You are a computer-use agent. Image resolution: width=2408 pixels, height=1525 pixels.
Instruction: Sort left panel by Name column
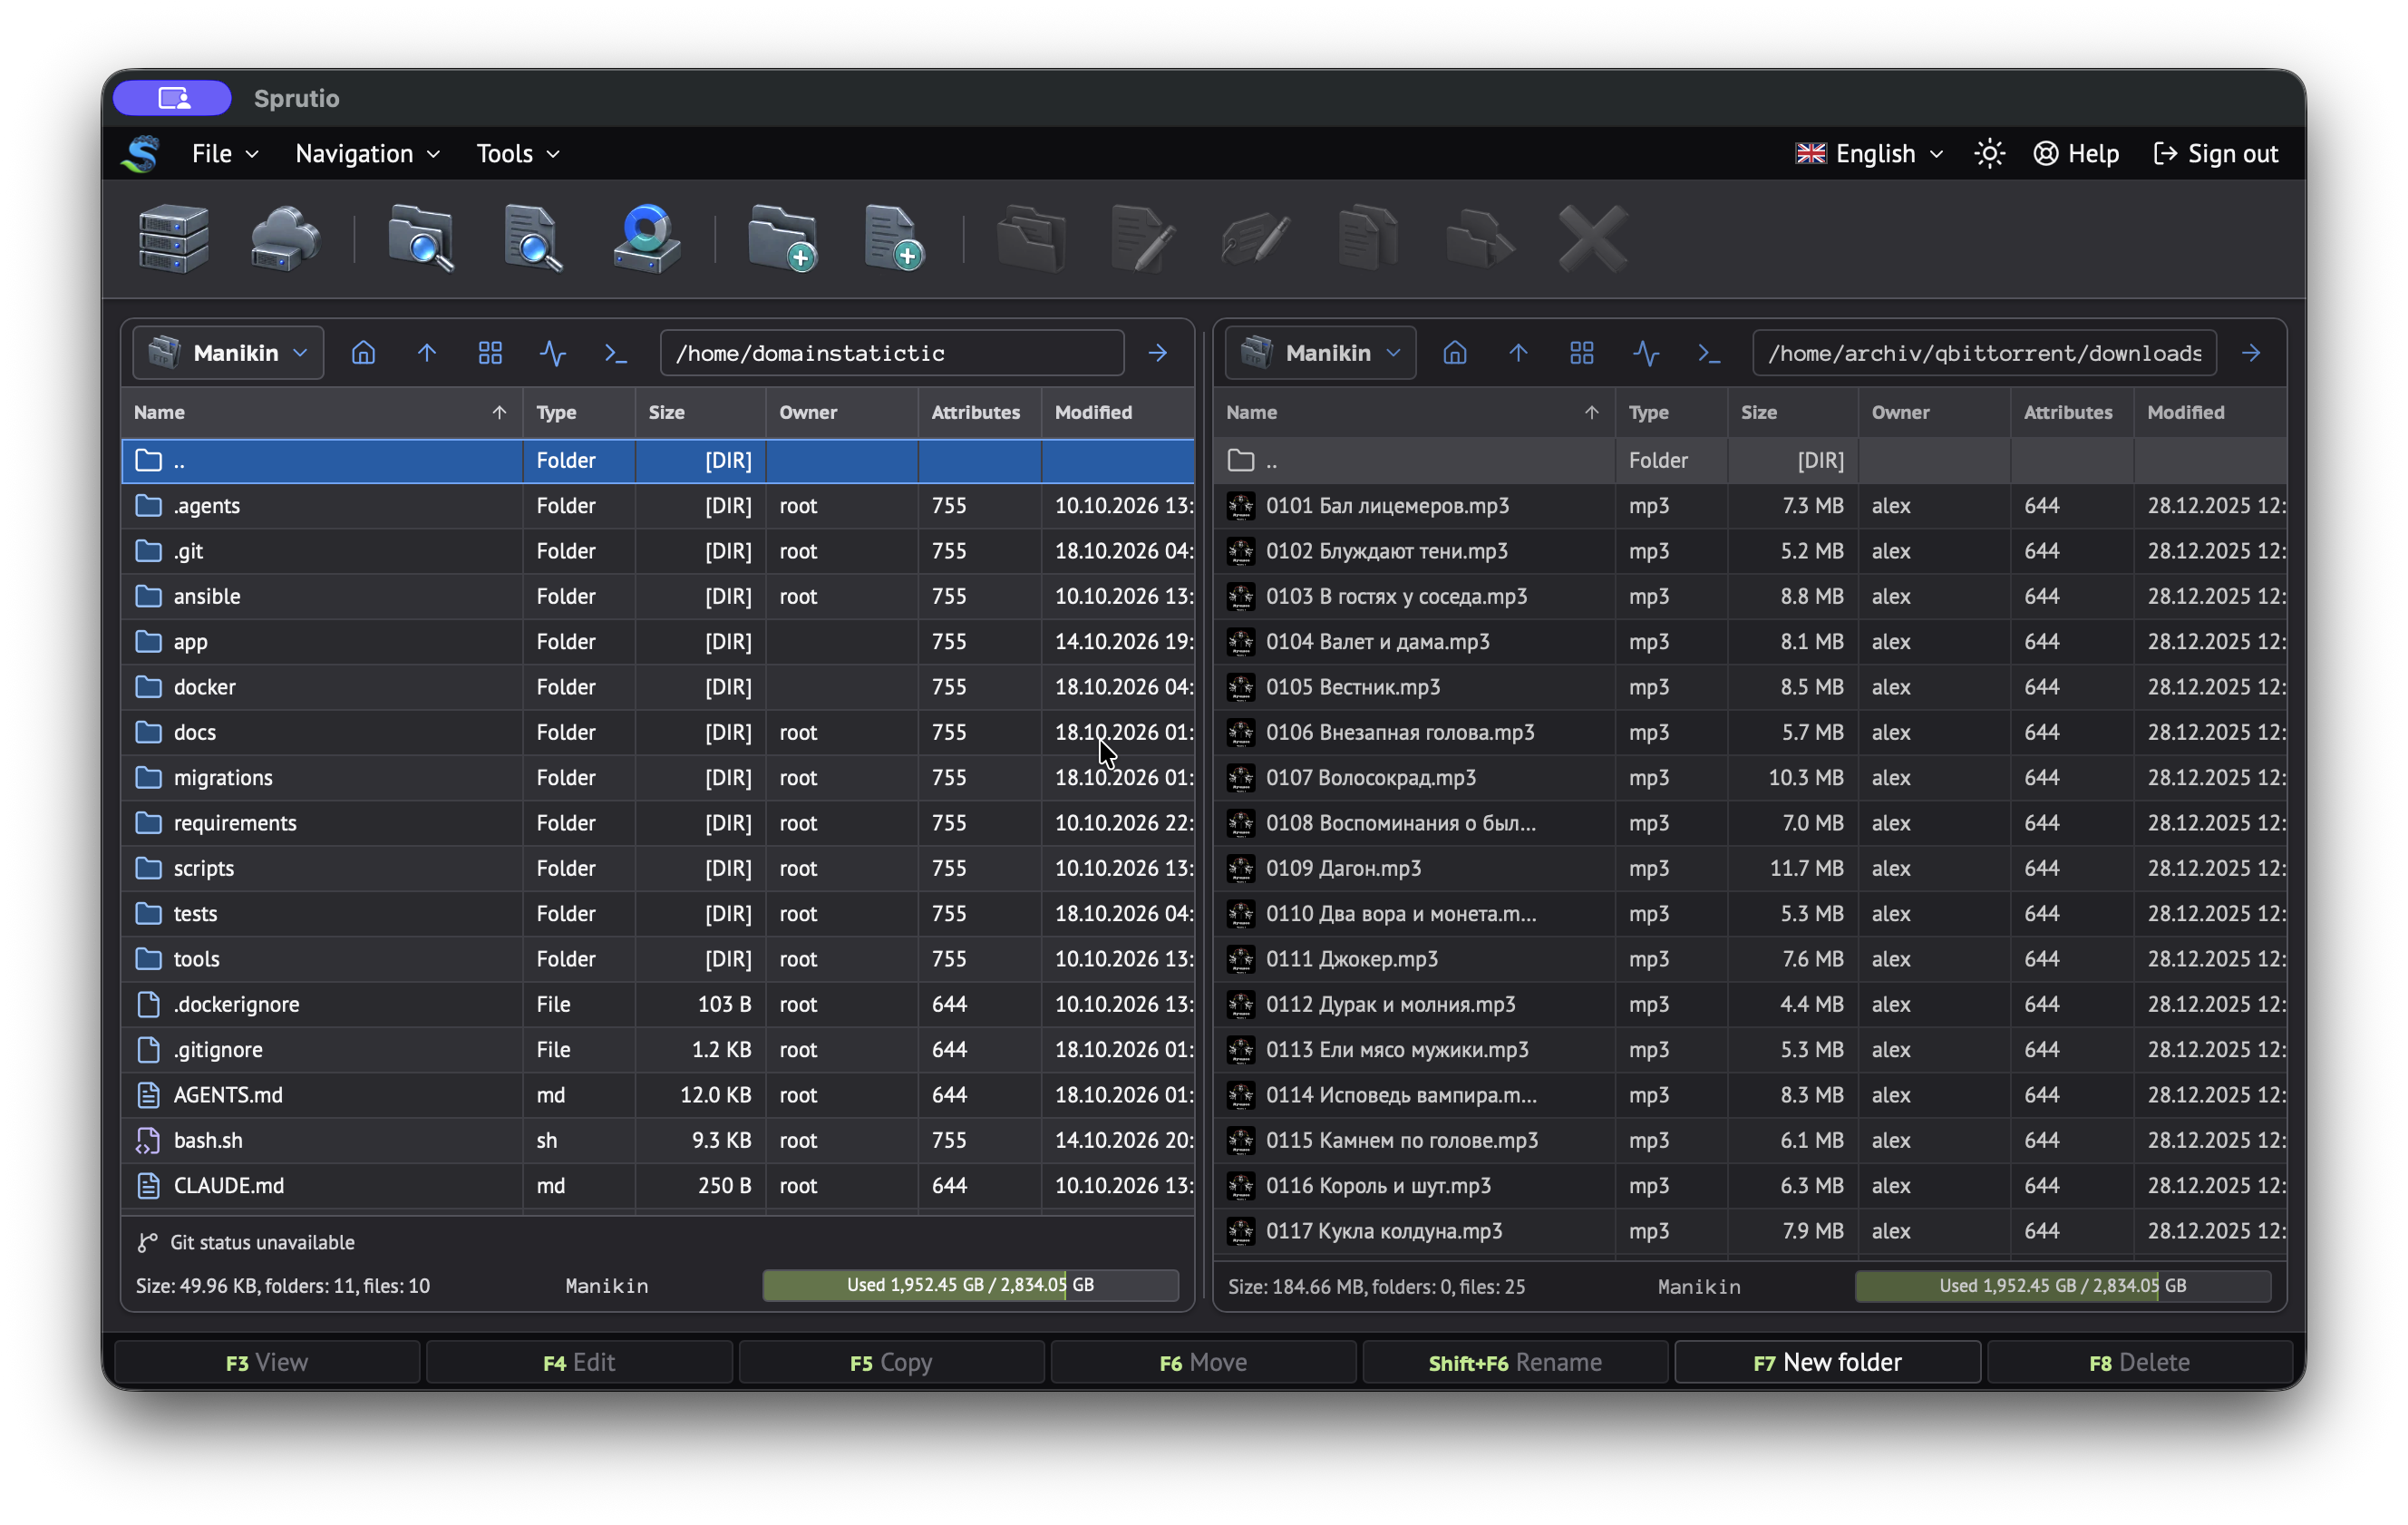321,412
